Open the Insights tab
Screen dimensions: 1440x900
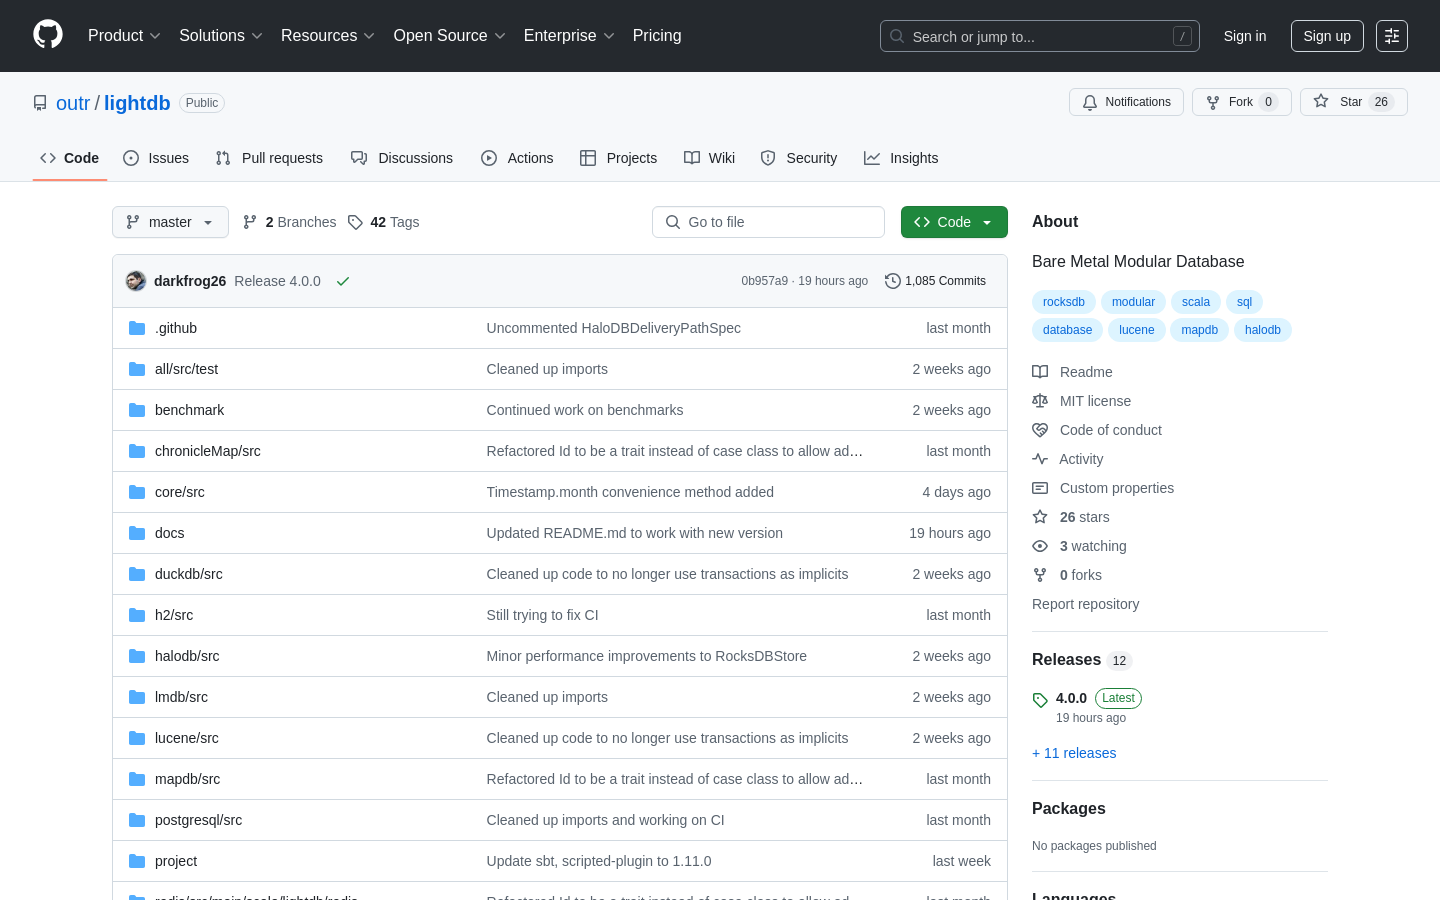click(901, 158)
